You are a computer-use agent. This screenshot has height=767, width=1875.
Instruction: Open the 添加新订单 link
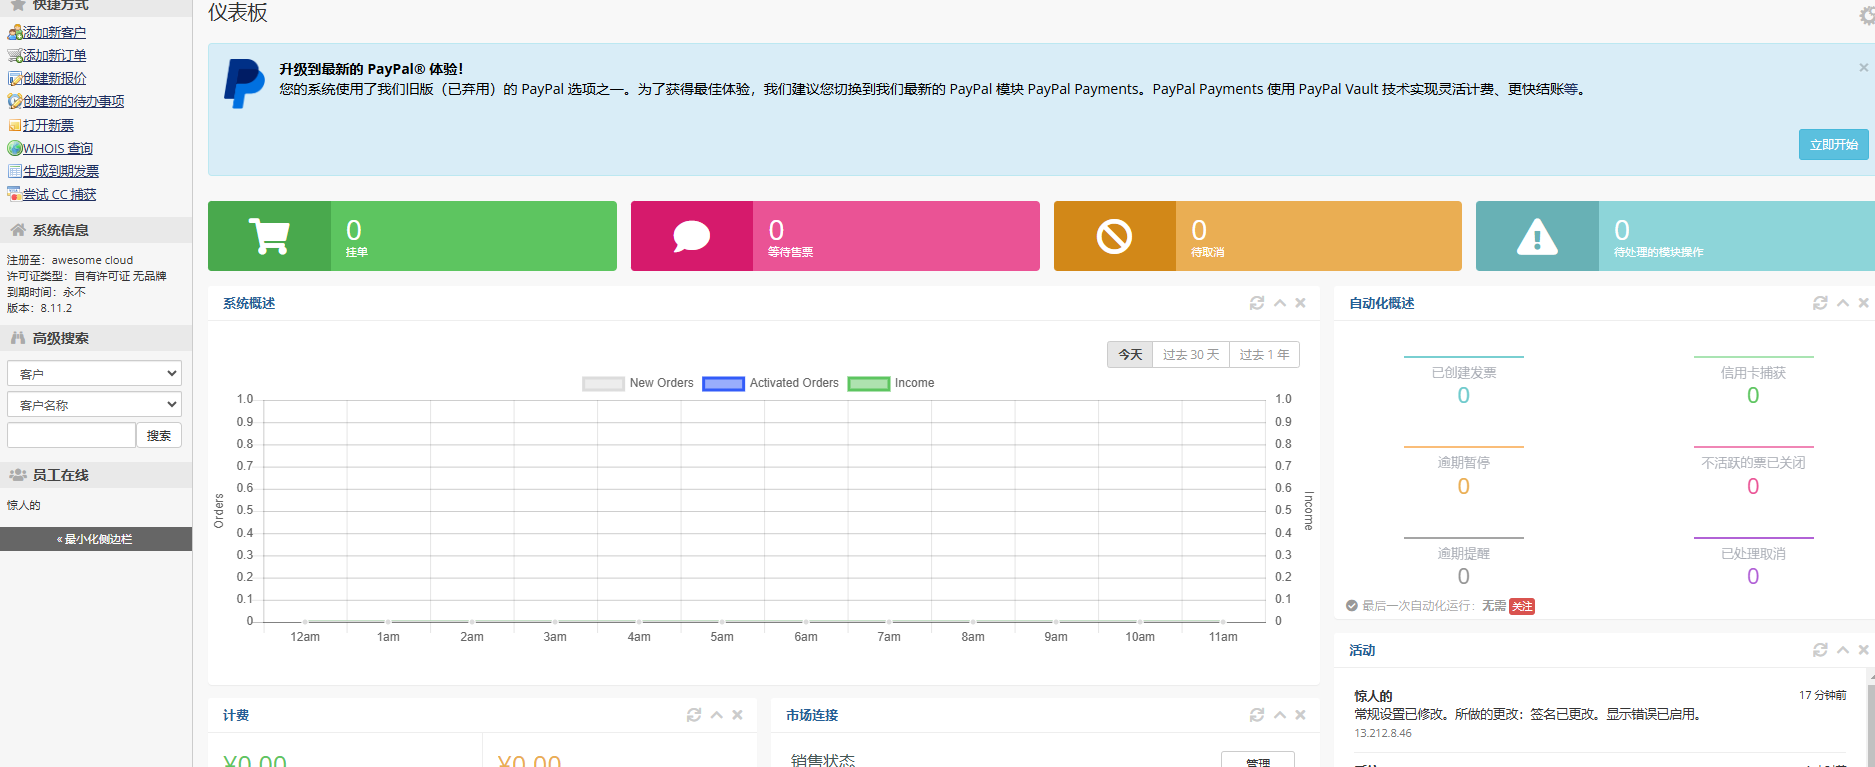55,55
